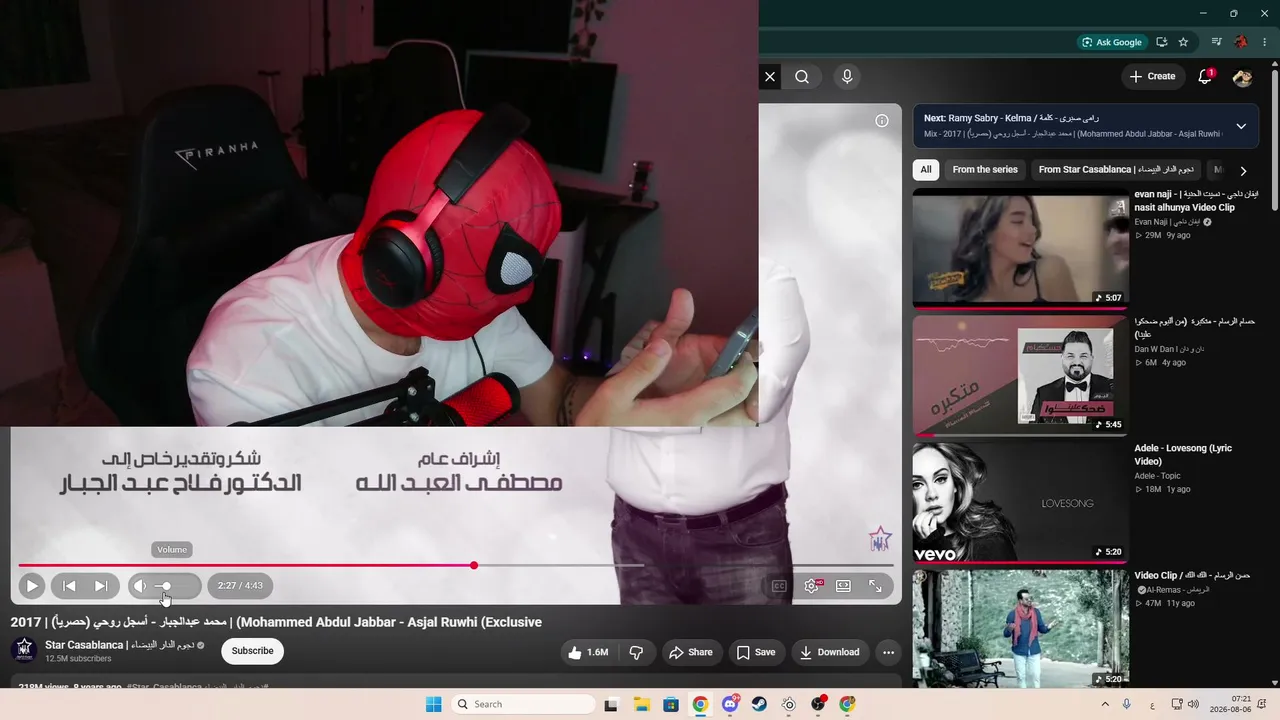Start voice search with the microphone
This screenshot has width=1280, height=720.
coord(848,76)
